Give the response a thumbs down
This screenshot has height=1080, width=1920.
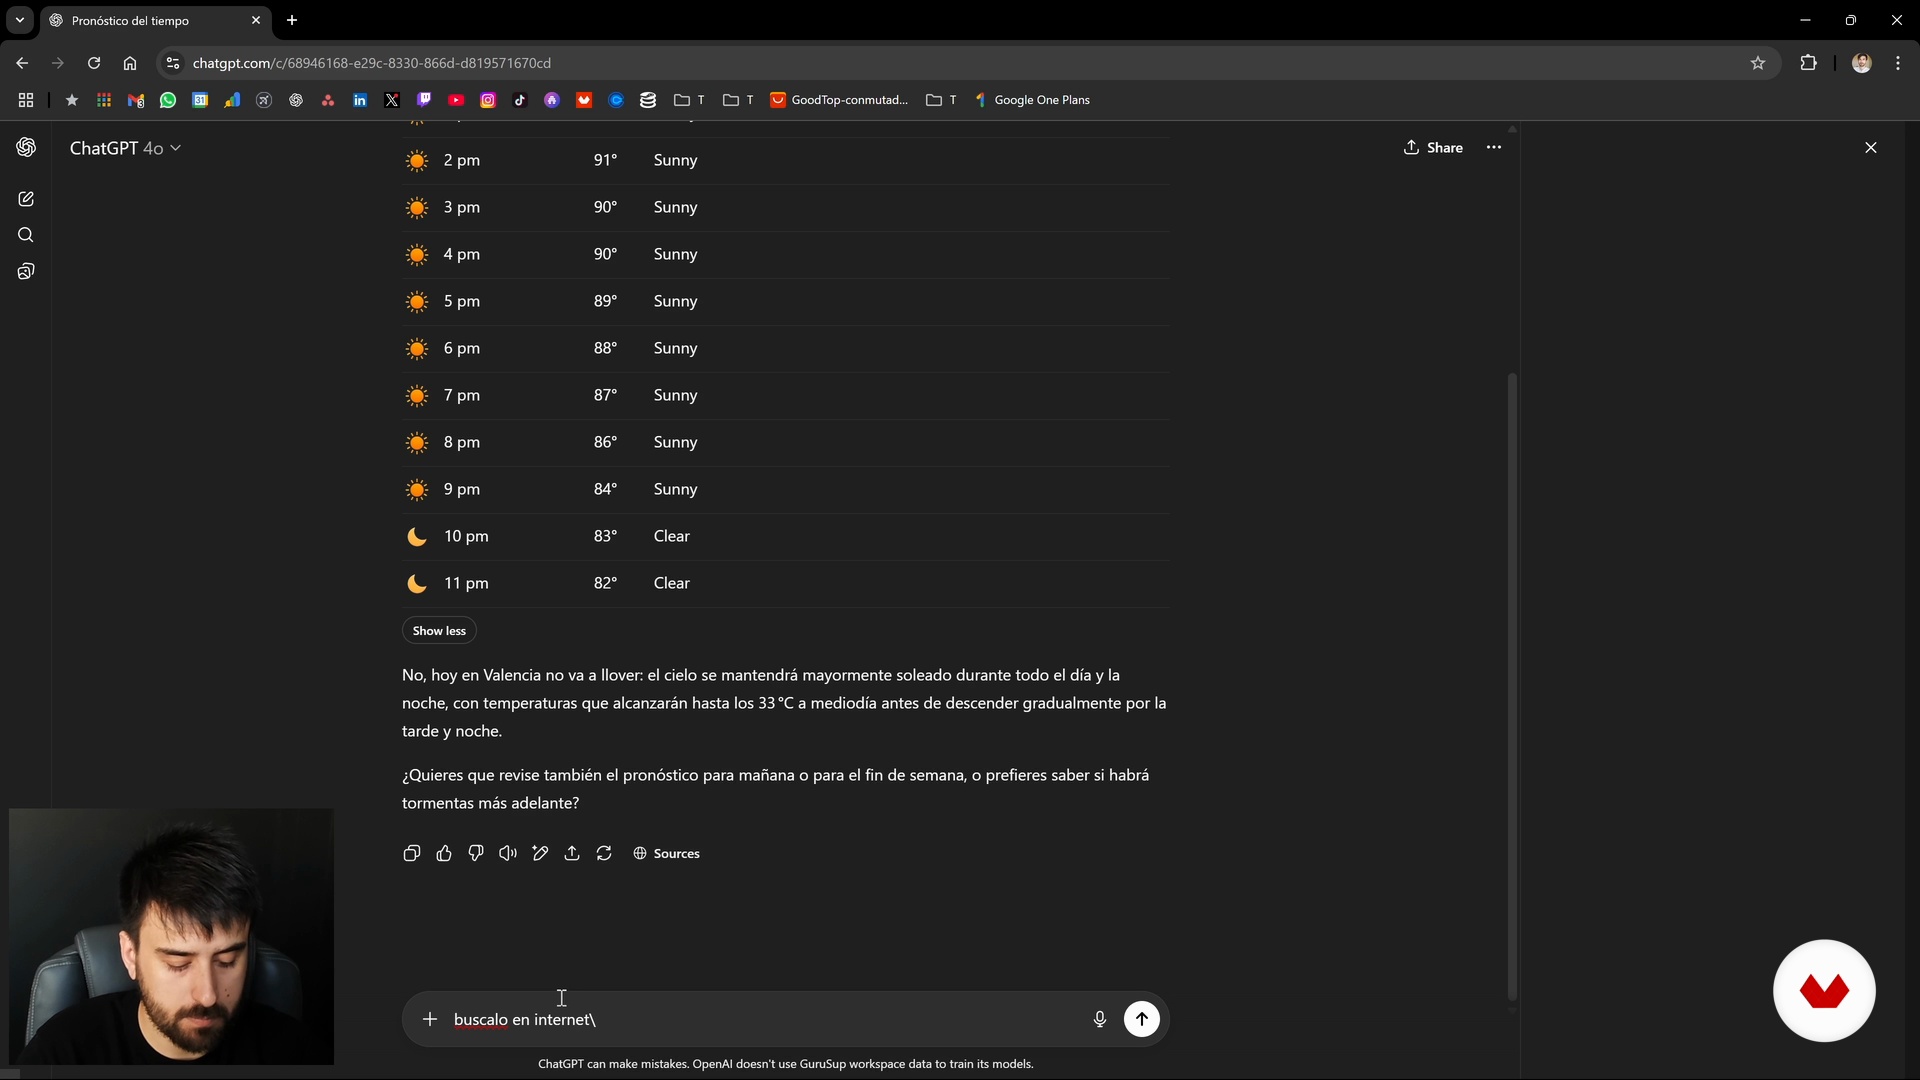(476, 853)
